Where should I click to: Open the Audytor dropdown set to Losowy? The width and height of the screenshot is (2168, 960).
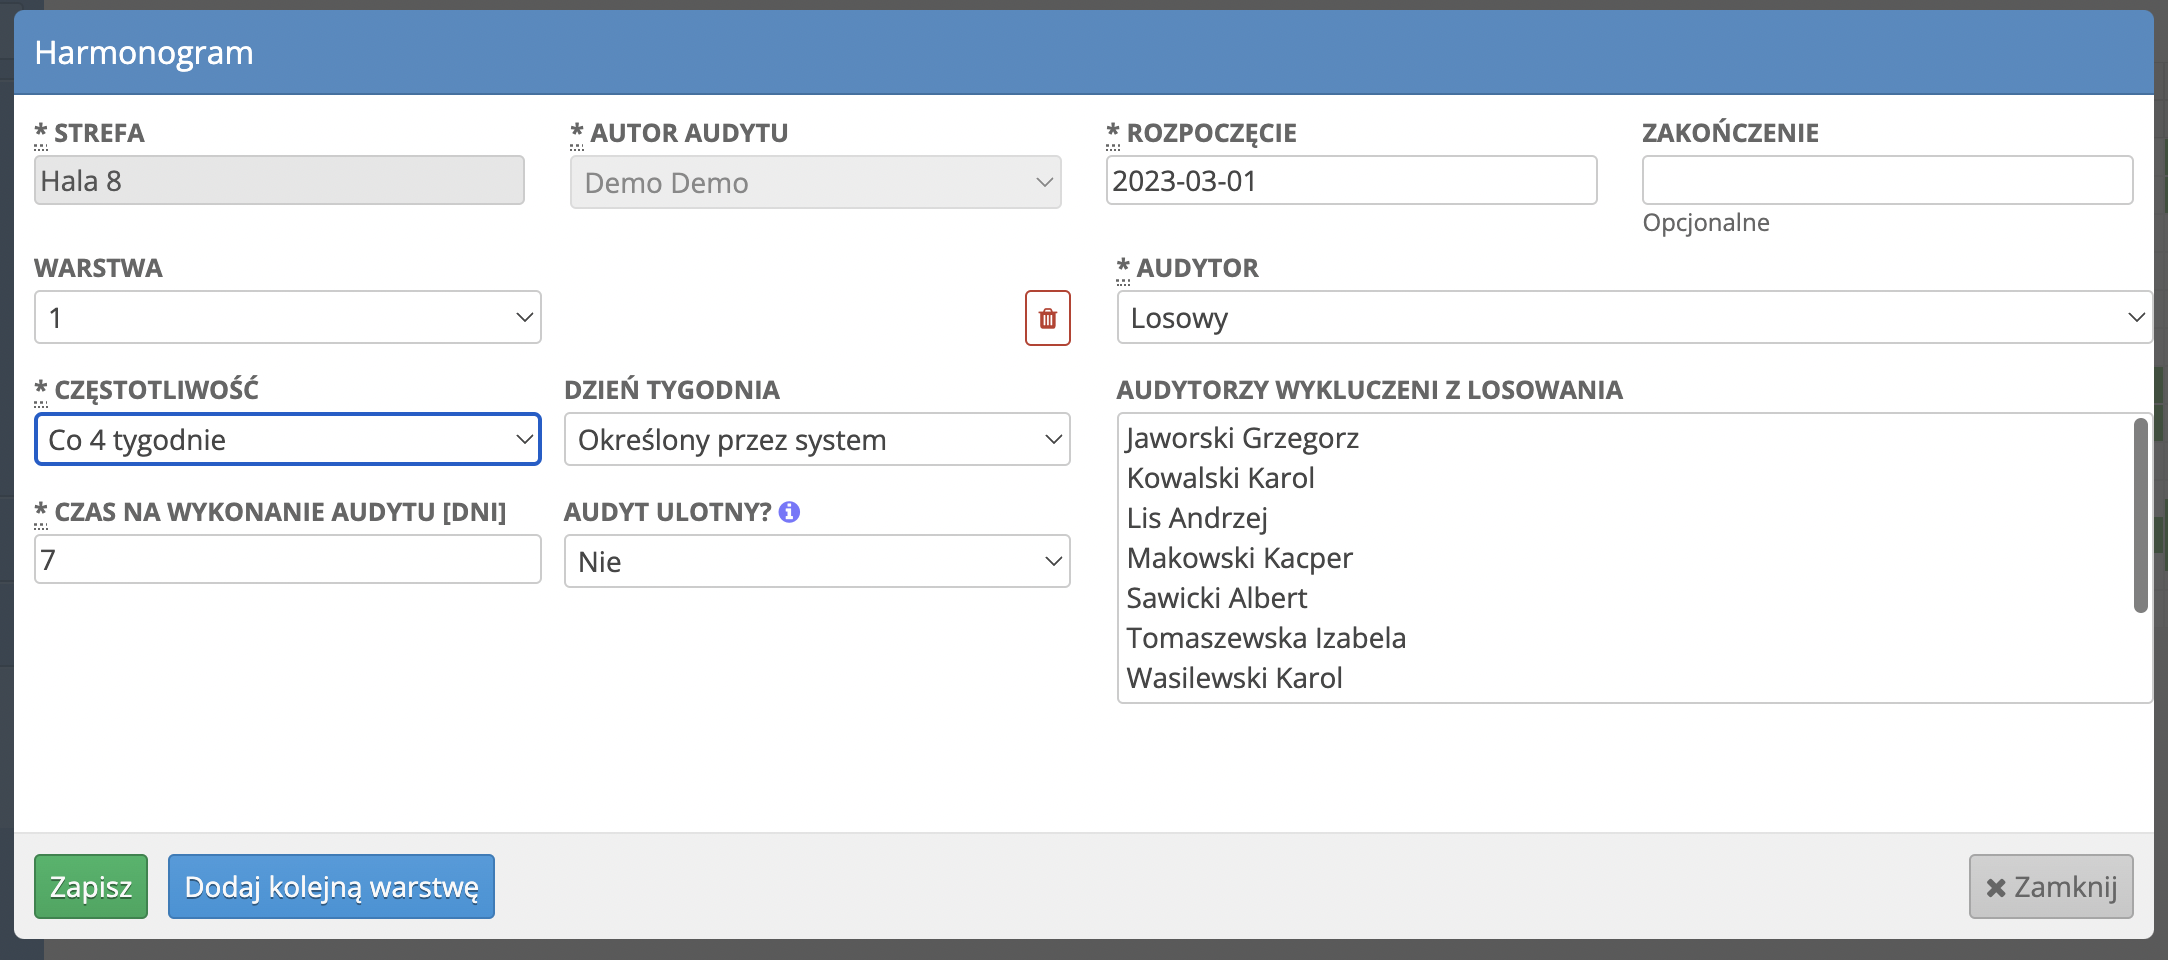pyautogui.click(x=1633, y=318)
